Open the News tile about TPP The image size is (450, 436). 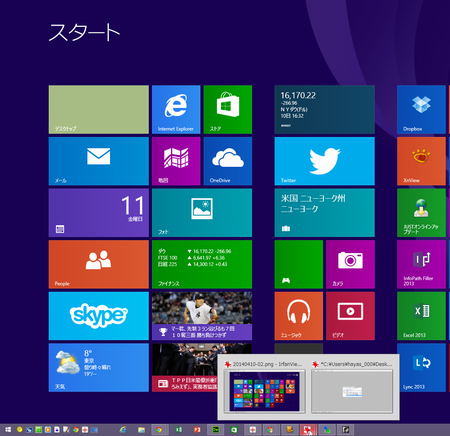(x=185, y=368)
